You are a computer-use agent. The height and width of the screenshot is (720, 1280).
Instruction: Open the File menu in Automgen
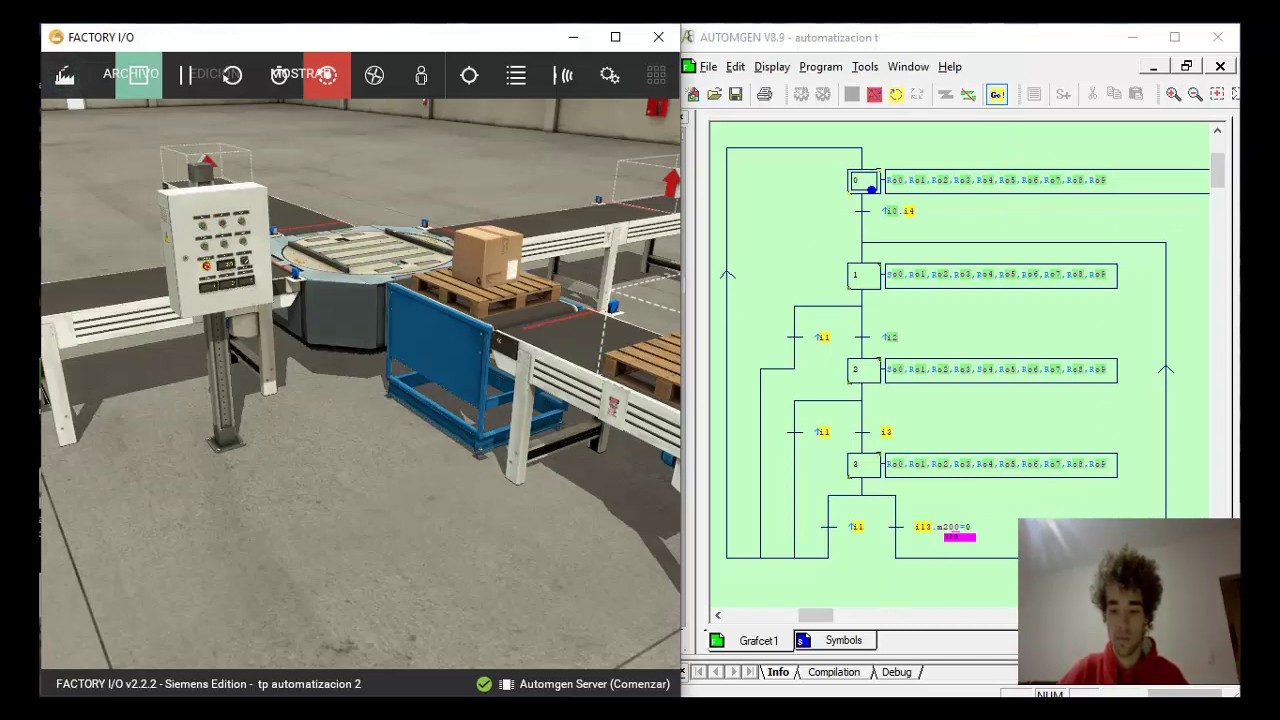pyautogui.click(x=708, y=67)
